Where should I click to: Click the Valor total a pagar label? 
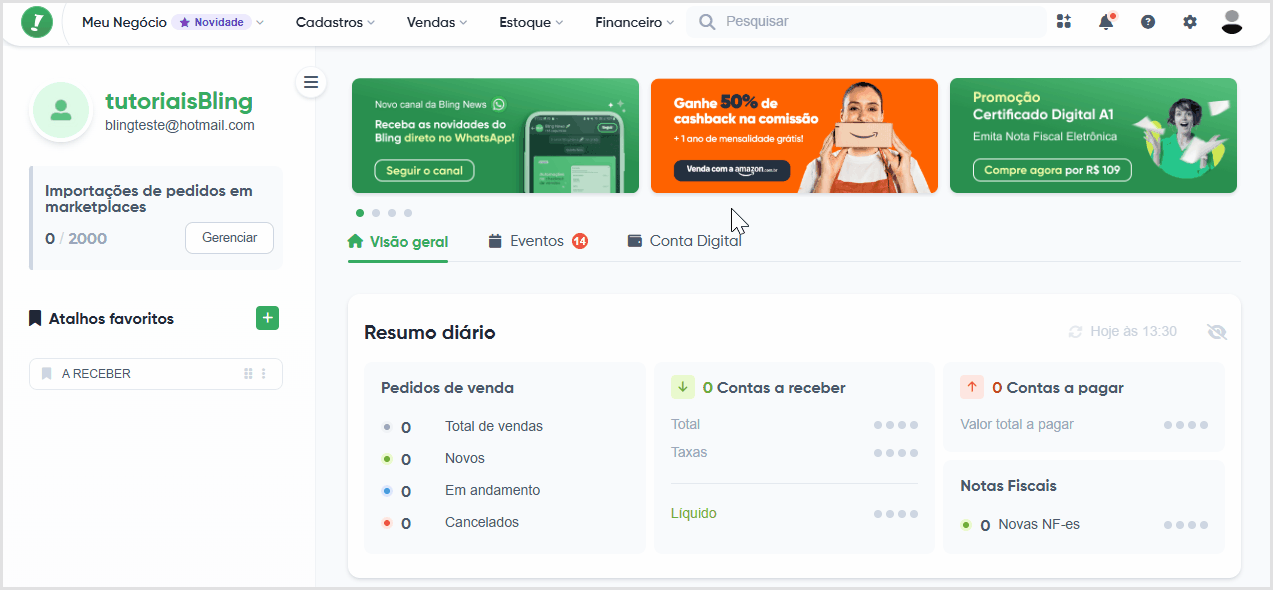tap(1017, 424)
